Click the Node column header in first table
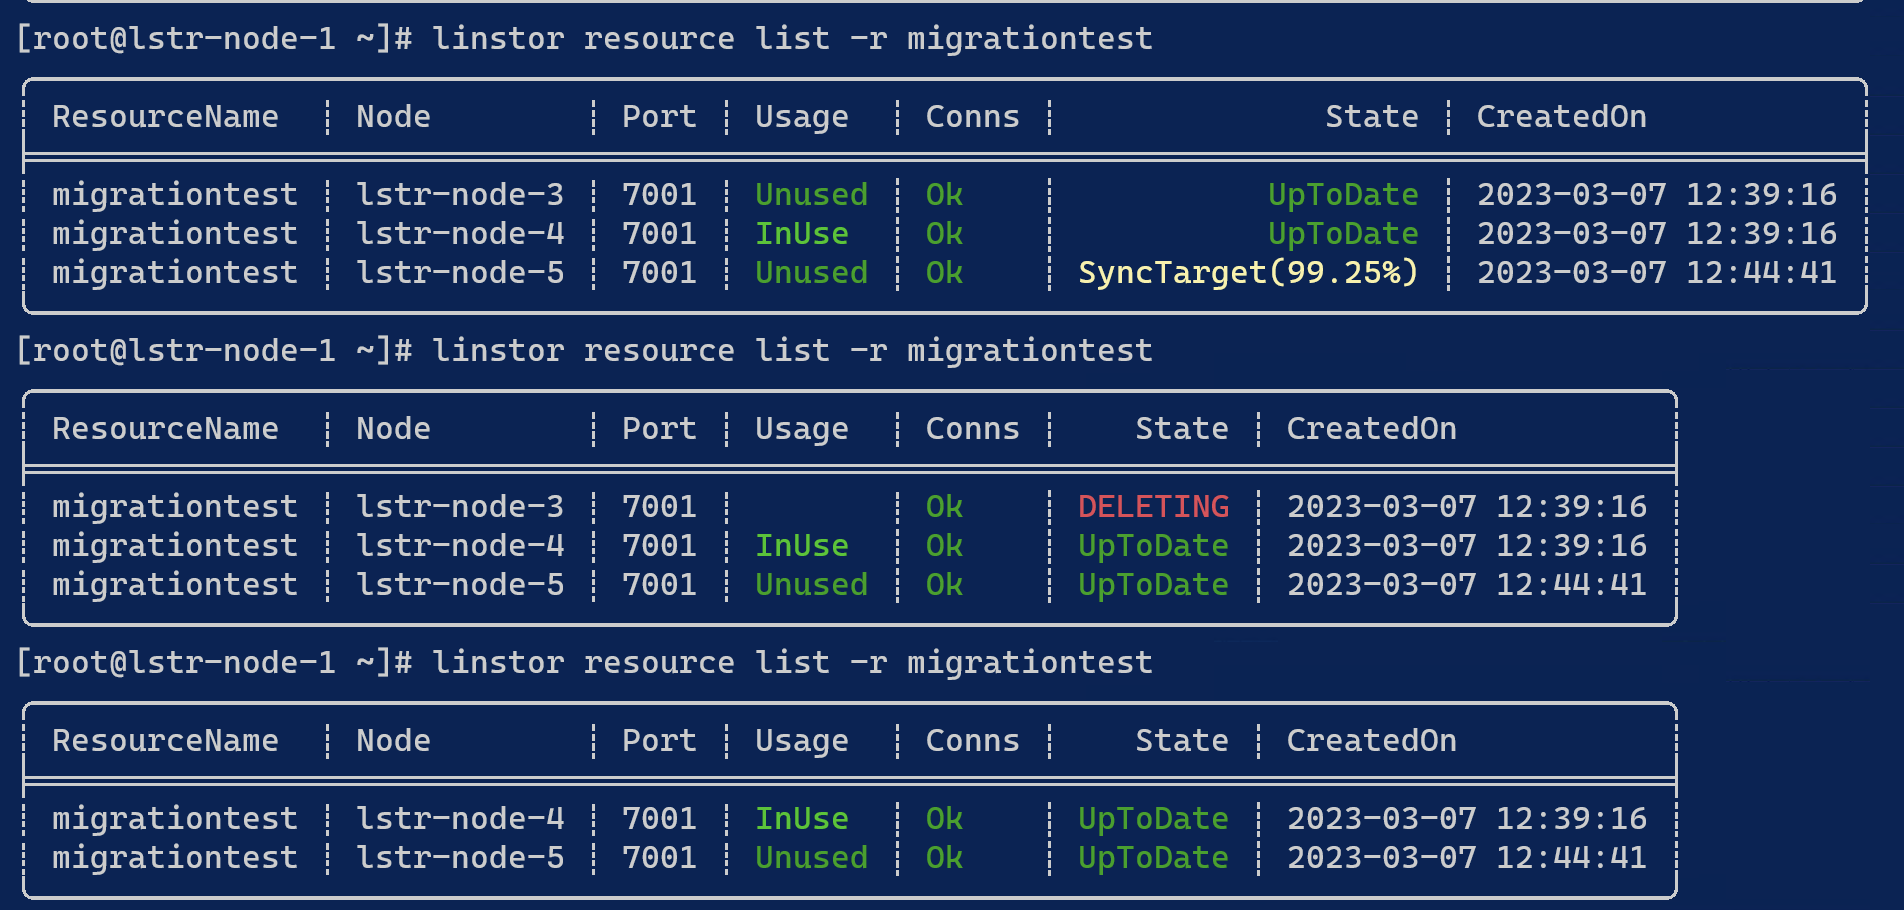Image resolution: width=1904 pixels, height=910 pixels. click(392, 116)
